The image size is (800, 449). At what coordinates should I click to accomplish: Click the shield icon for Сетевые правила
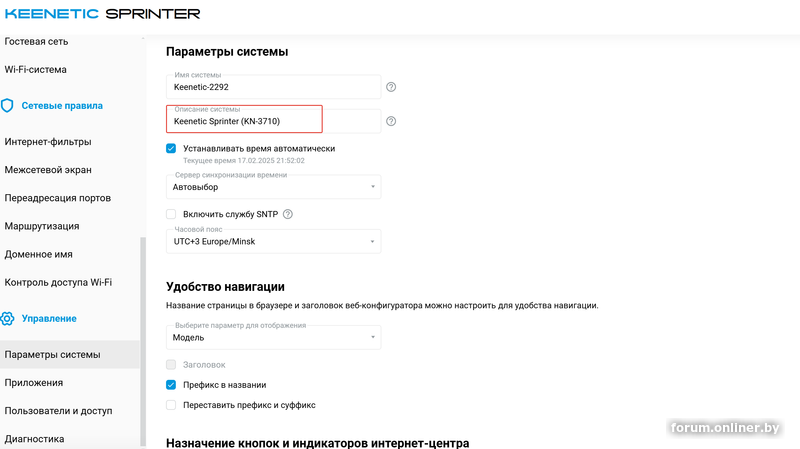click(x=8, y=105)
